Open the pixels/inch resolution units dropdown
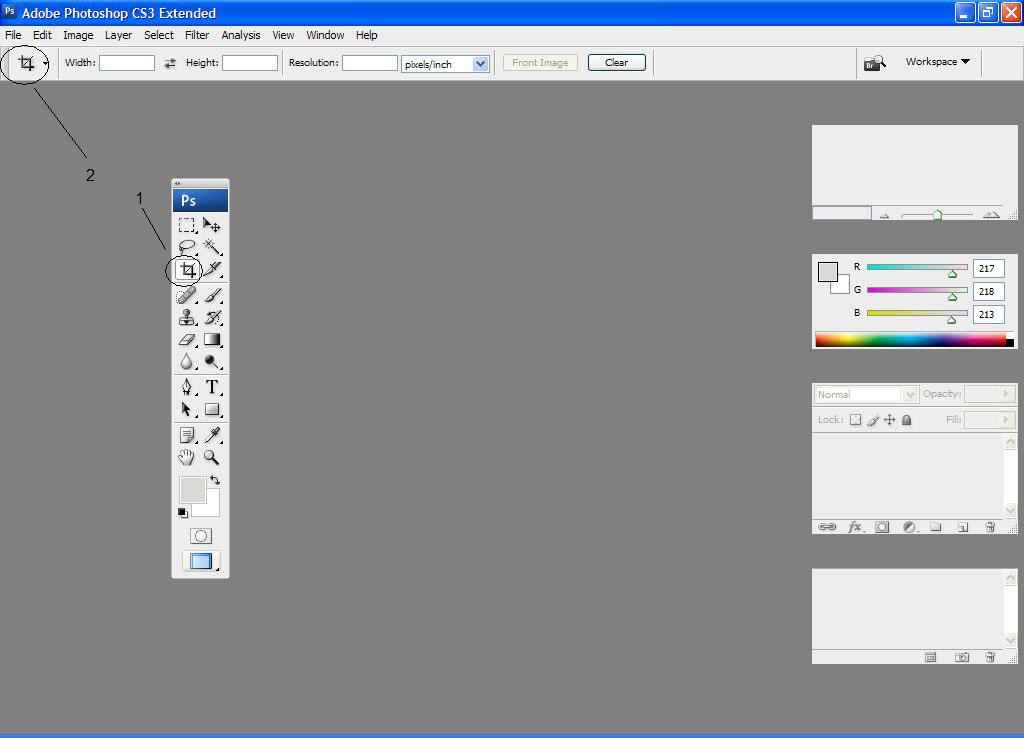Viewport: 1024px width, 738px height. (480, 64)
